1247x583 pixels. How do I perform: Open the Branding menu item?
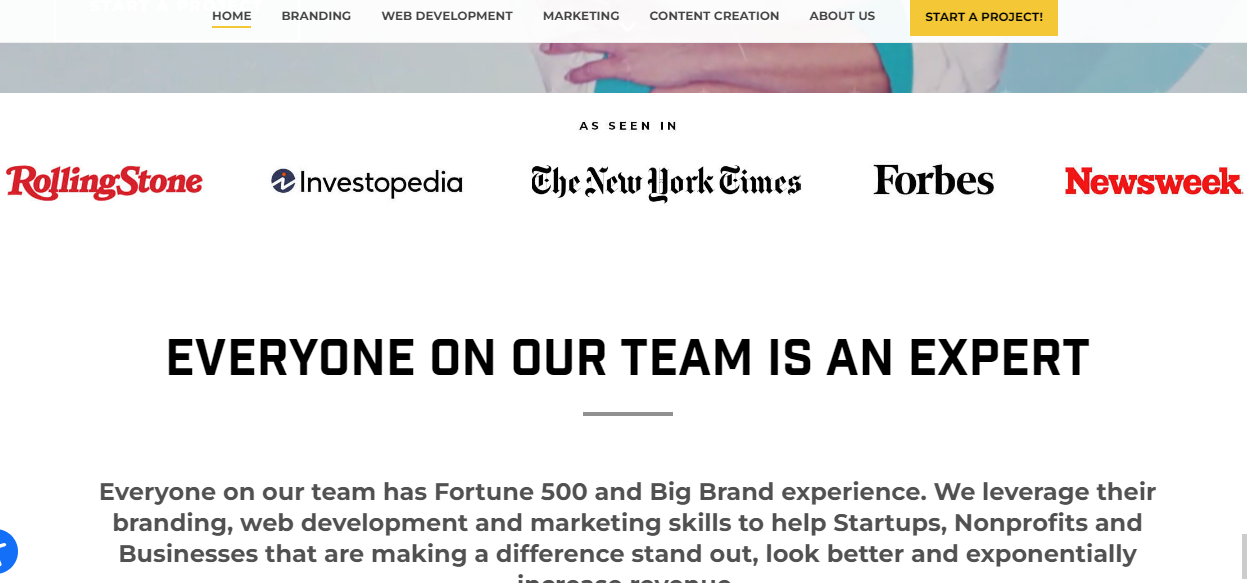tap(316, 16)
